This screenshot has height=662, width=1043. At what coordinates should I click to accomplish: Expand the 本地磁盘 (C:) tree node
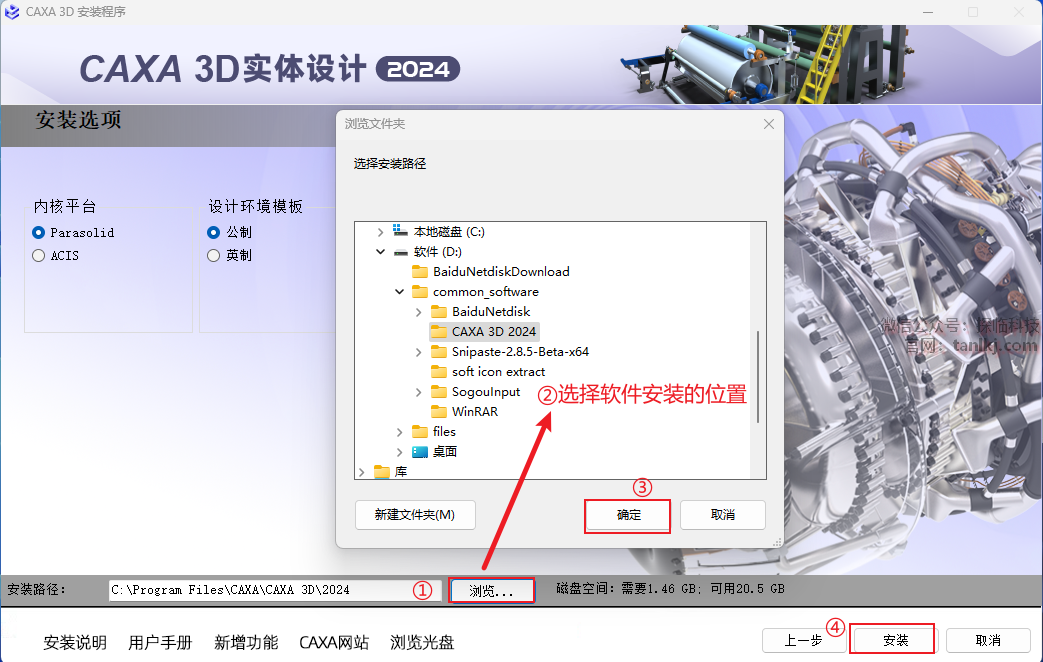380,232
